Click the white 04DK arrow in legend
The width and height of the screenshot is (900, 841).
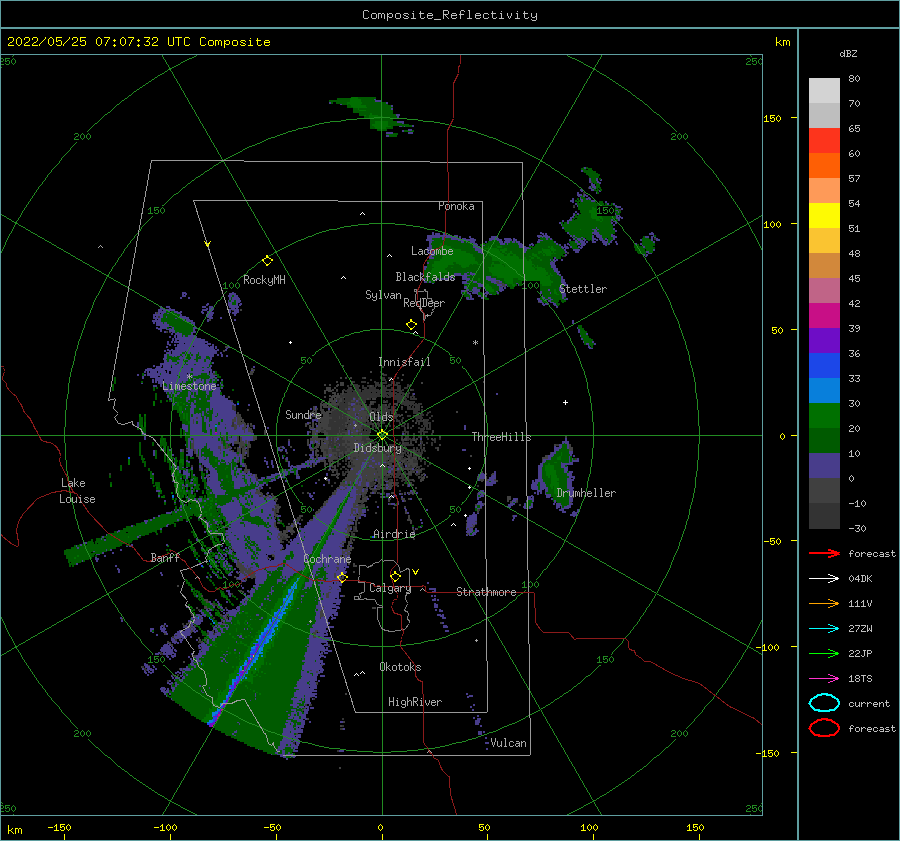pos(824,579)
